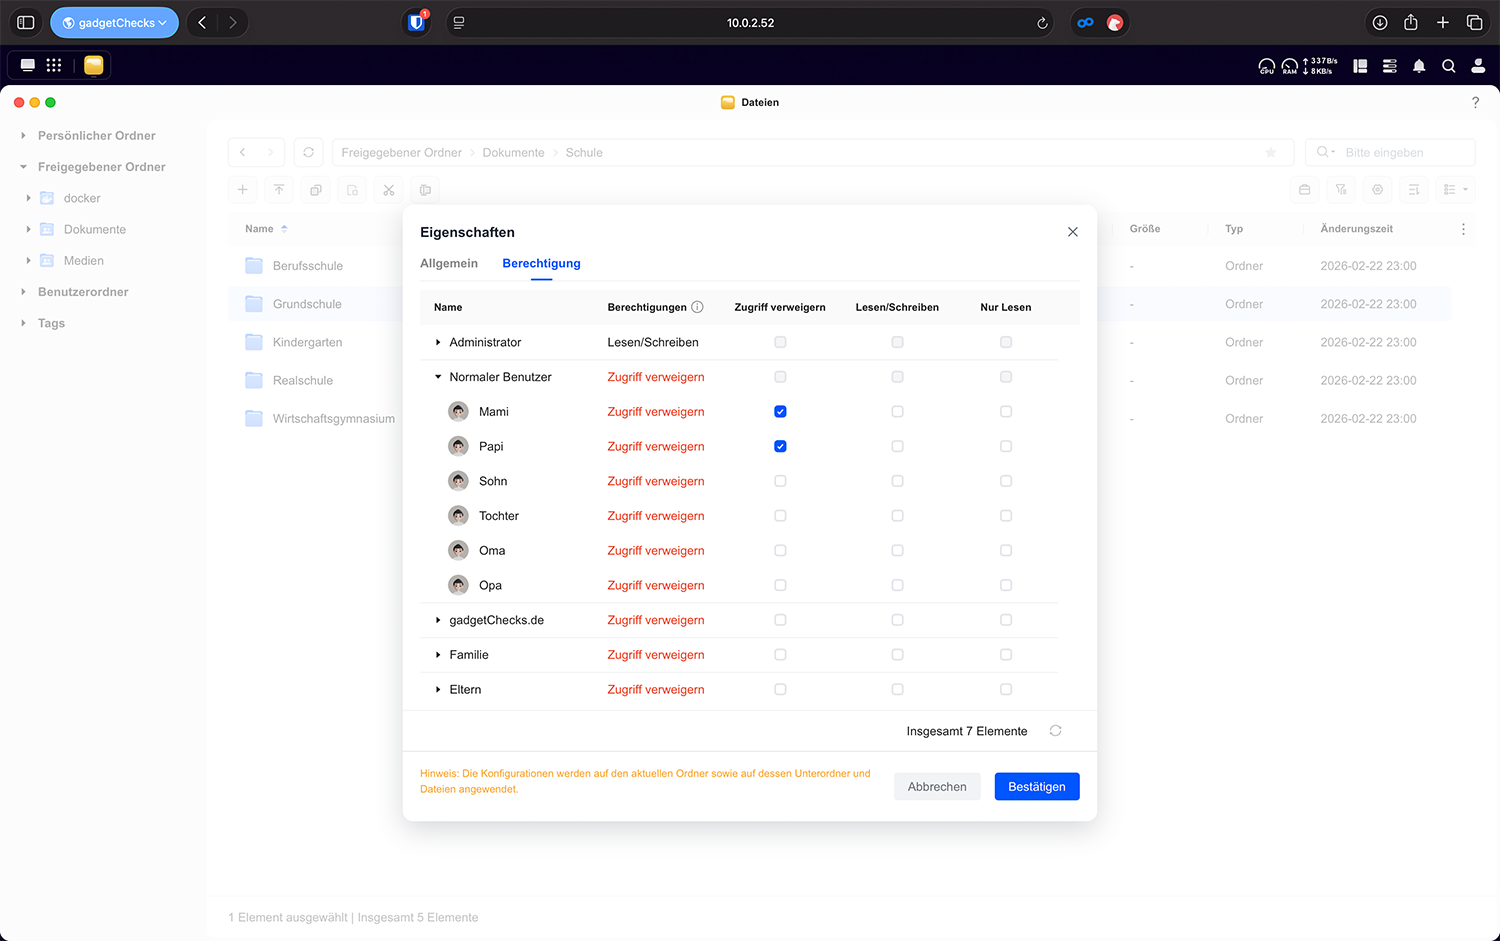Check Nur Lesen for Oma
Image resolution: width=1500 pixels, height=941 pixels.
tap(1006, 551)
